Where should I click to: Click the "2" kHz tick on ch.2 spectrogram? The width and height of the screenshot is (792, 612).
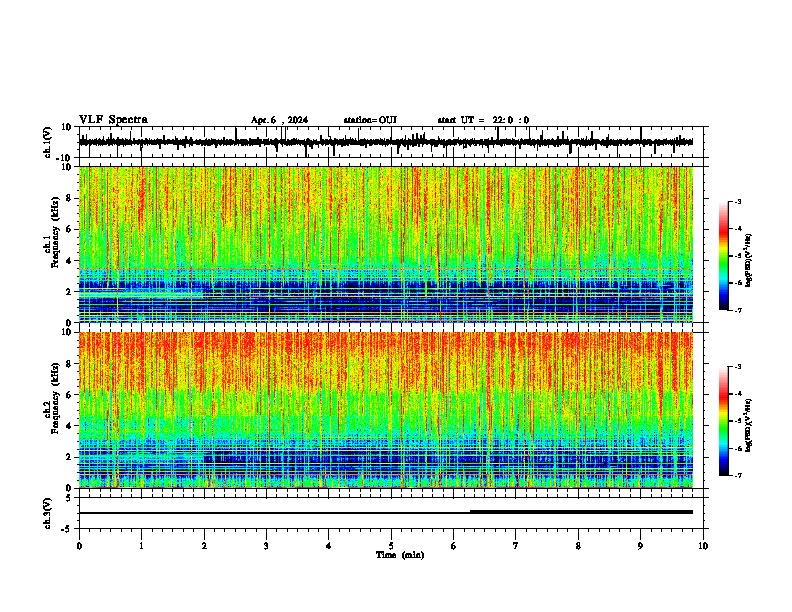click(69, 457)
